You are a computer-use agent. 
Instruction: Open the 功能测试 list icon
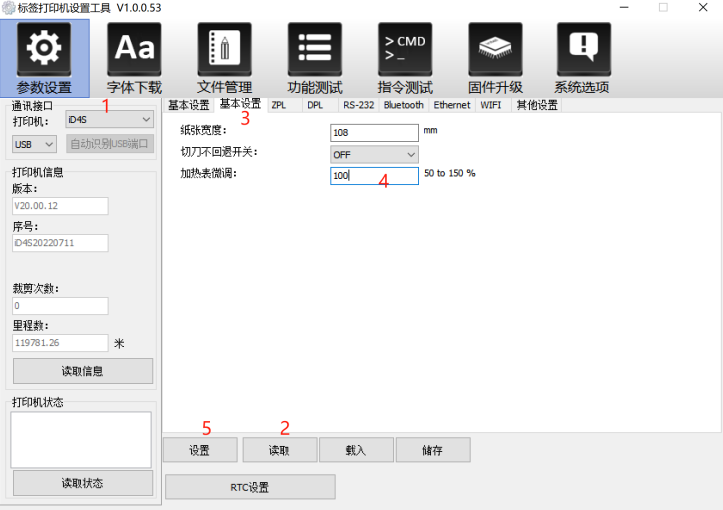tap(315, 58)
